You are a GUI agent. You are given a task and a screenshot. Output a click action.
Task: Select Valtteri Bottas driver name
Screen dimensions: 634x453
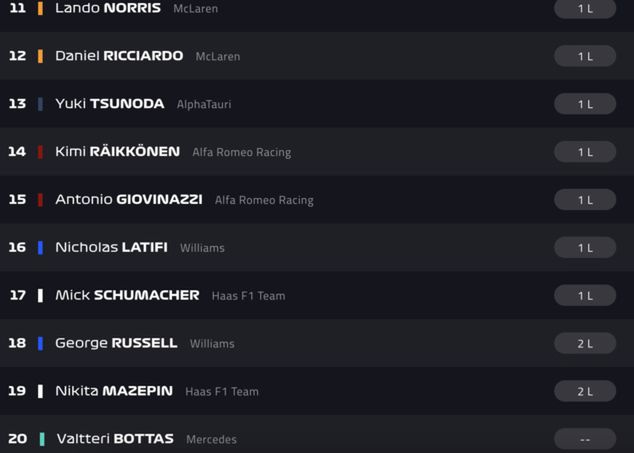(x=115, y=439)
